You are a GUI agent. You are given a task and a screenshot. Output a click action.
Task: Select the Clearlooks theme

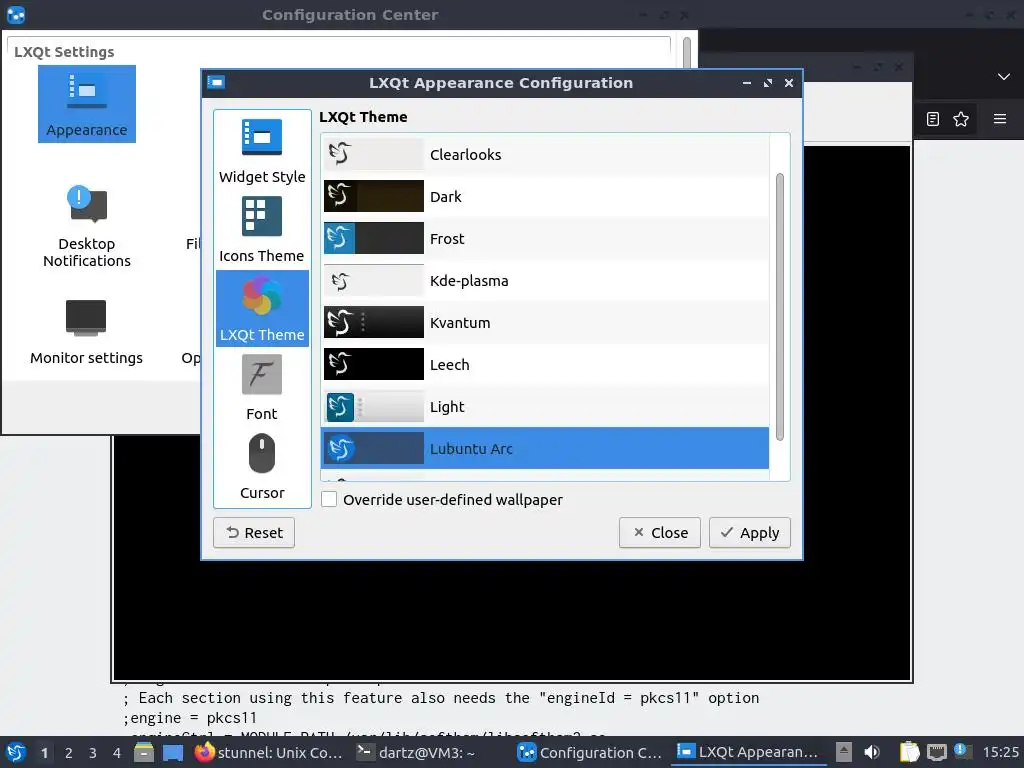click(545, 155)
